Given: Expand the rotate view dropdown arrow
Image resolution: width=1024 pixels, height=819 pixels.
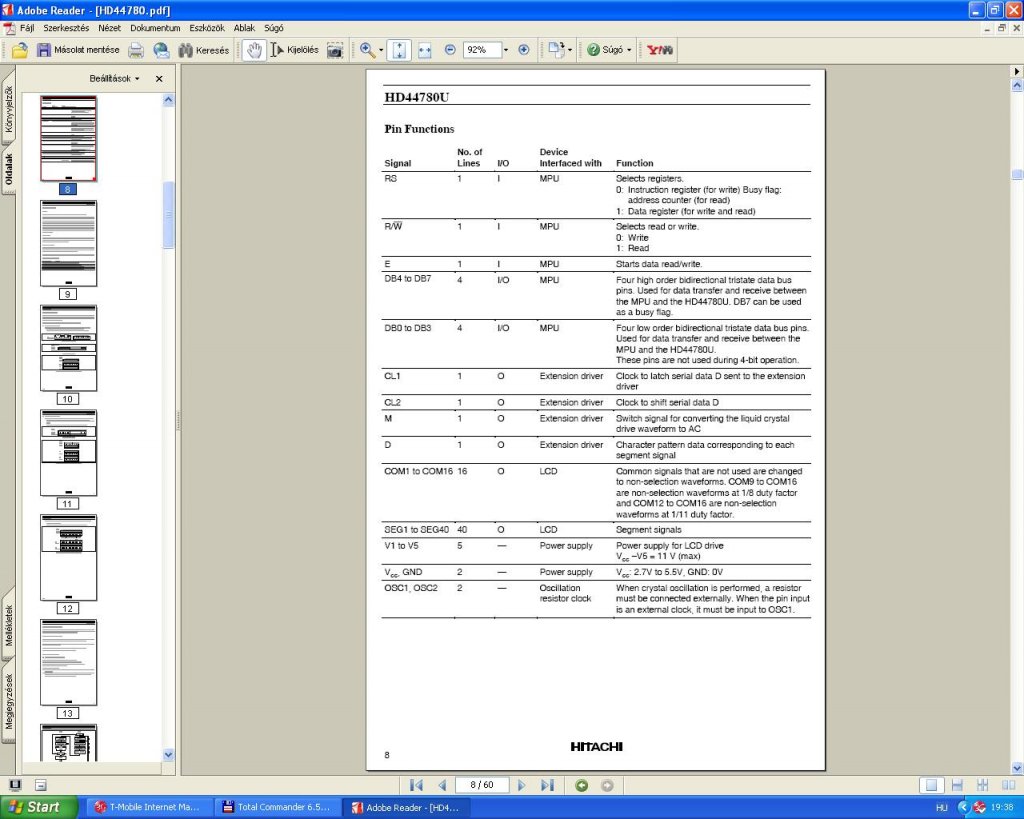Looking at the screenshot, I should pos(569,50).
